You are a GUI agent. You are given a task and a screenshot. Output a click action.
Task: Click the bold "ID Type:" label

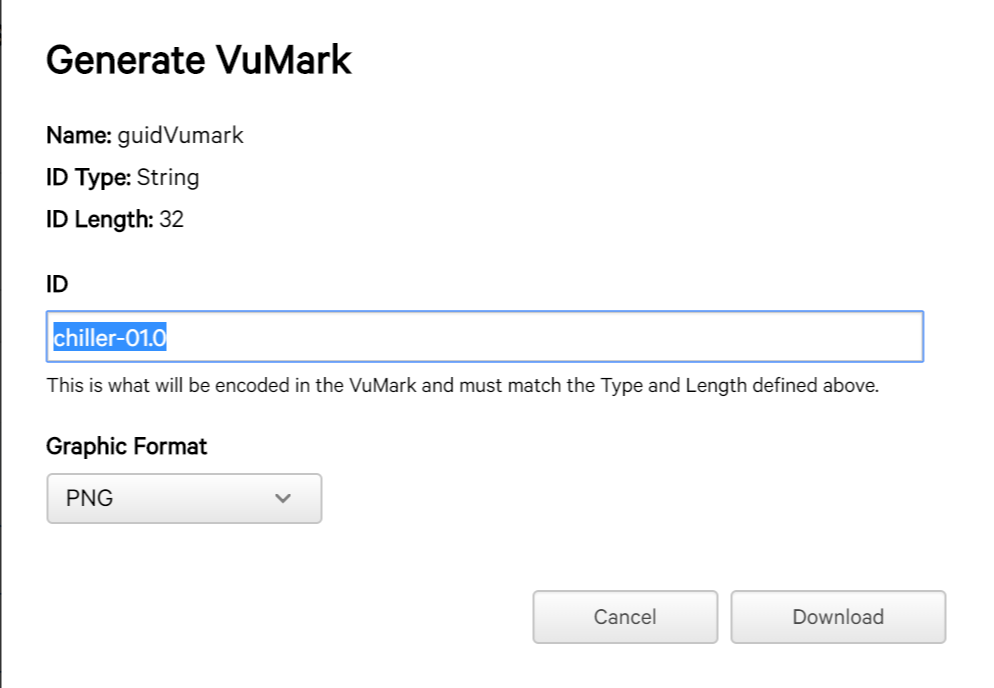point(88,178)
